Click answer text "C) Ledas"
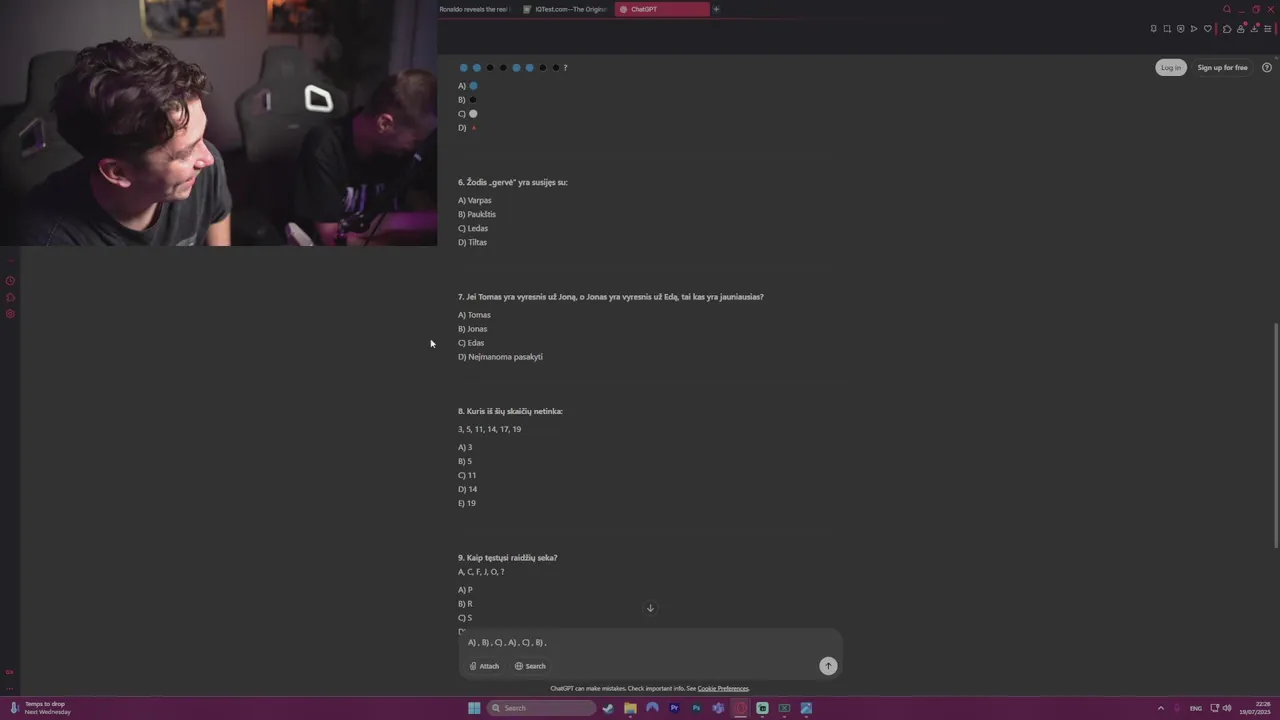 [473, 228]
